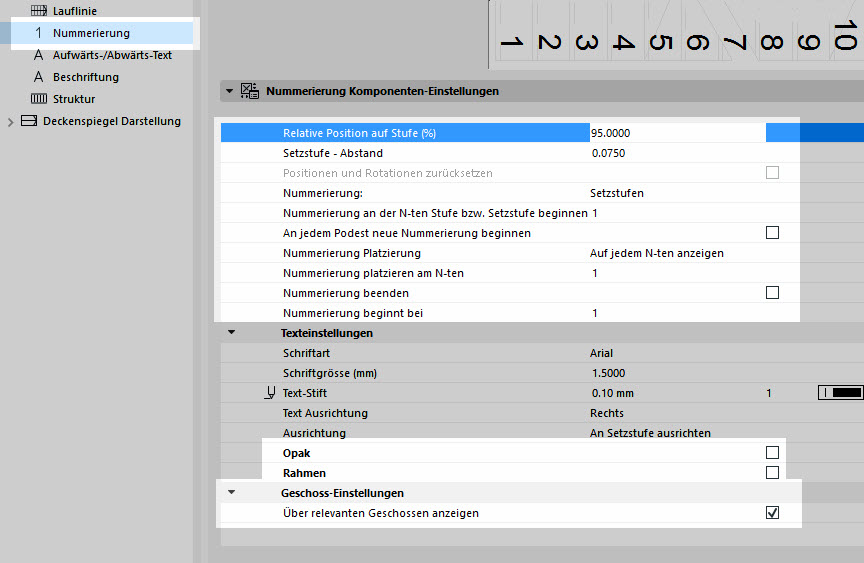Click the Texteinstellungen group header
Screen dimensions: 864x563
(x=327, y=333)
